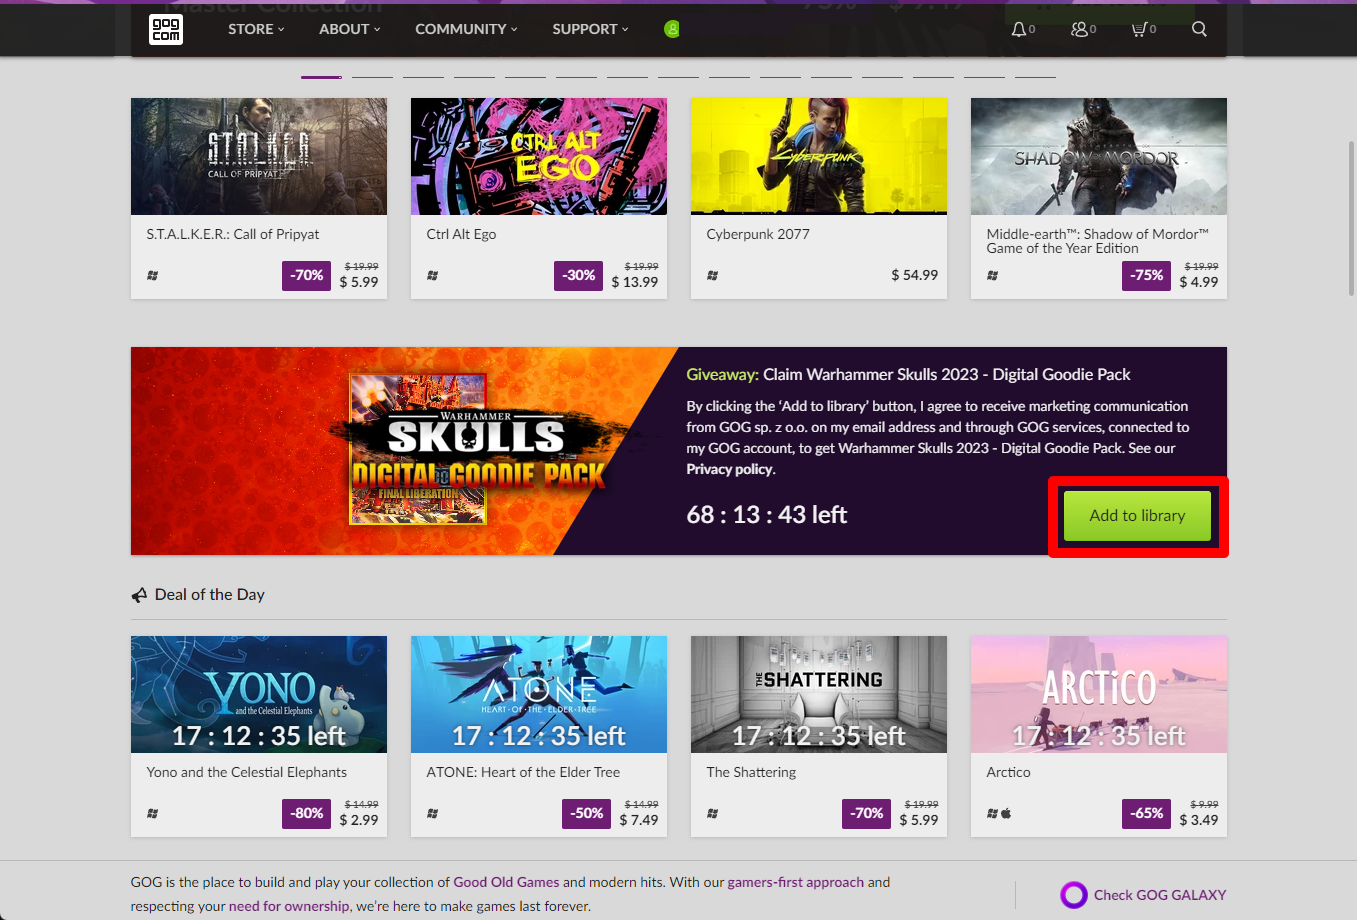Open Ctrl Alt Ego game thumbnail

tap(539, 156)
